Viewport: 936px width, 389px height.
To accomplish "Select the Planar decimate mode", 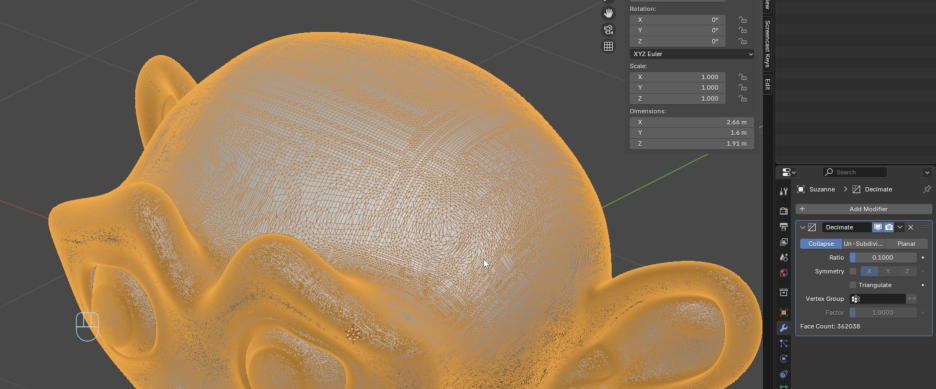I will (906, 243).
